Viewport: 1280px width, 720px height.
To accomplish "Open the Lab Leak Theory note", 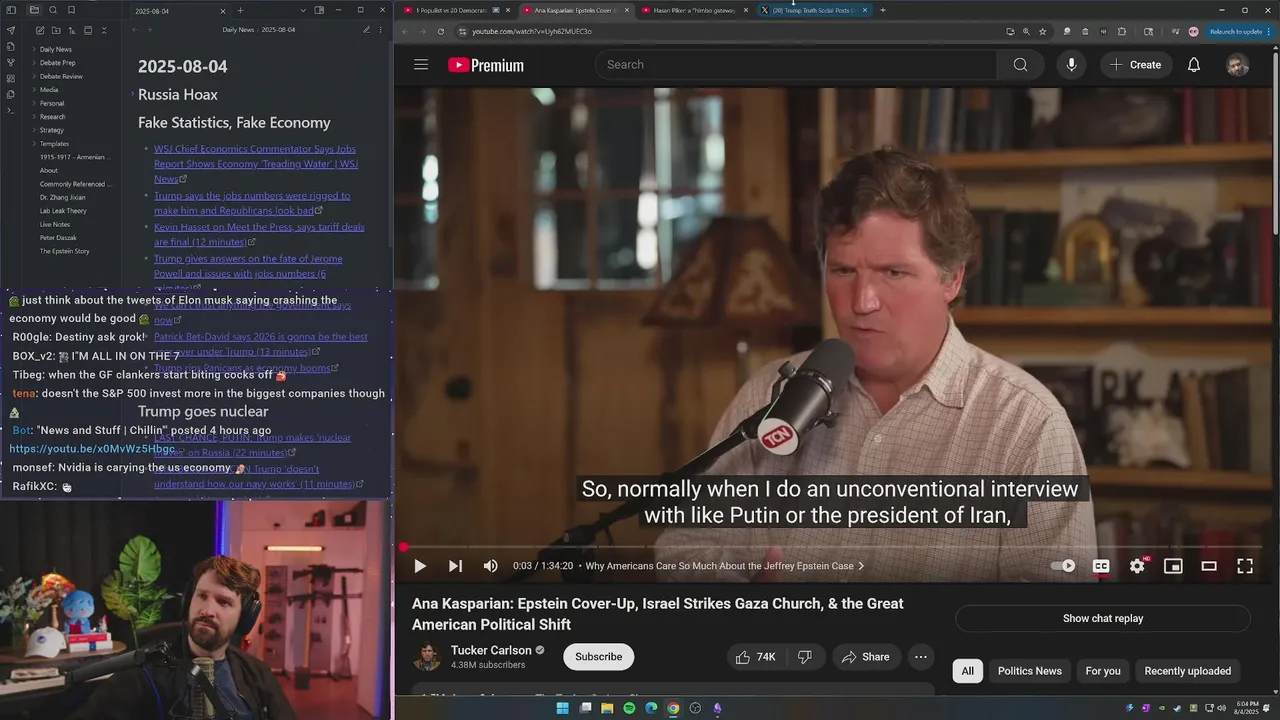I will point(63,211).
